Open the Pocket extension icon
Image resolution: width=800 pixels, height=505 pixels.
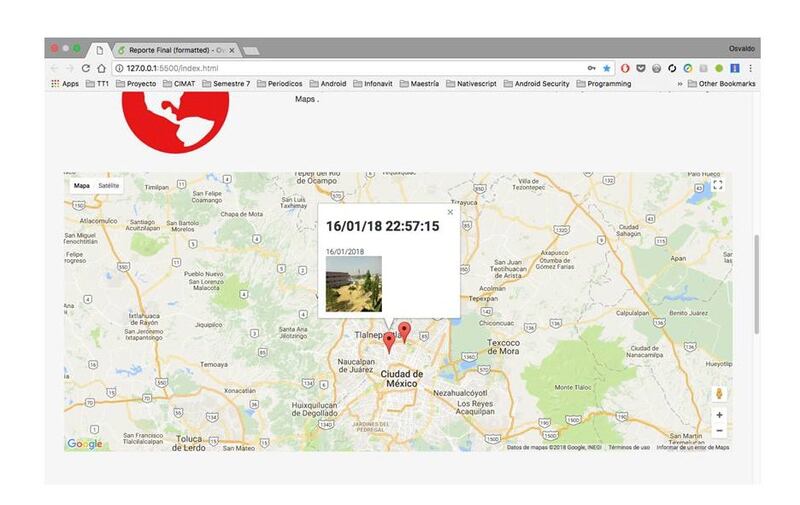[x=641, y=68]
